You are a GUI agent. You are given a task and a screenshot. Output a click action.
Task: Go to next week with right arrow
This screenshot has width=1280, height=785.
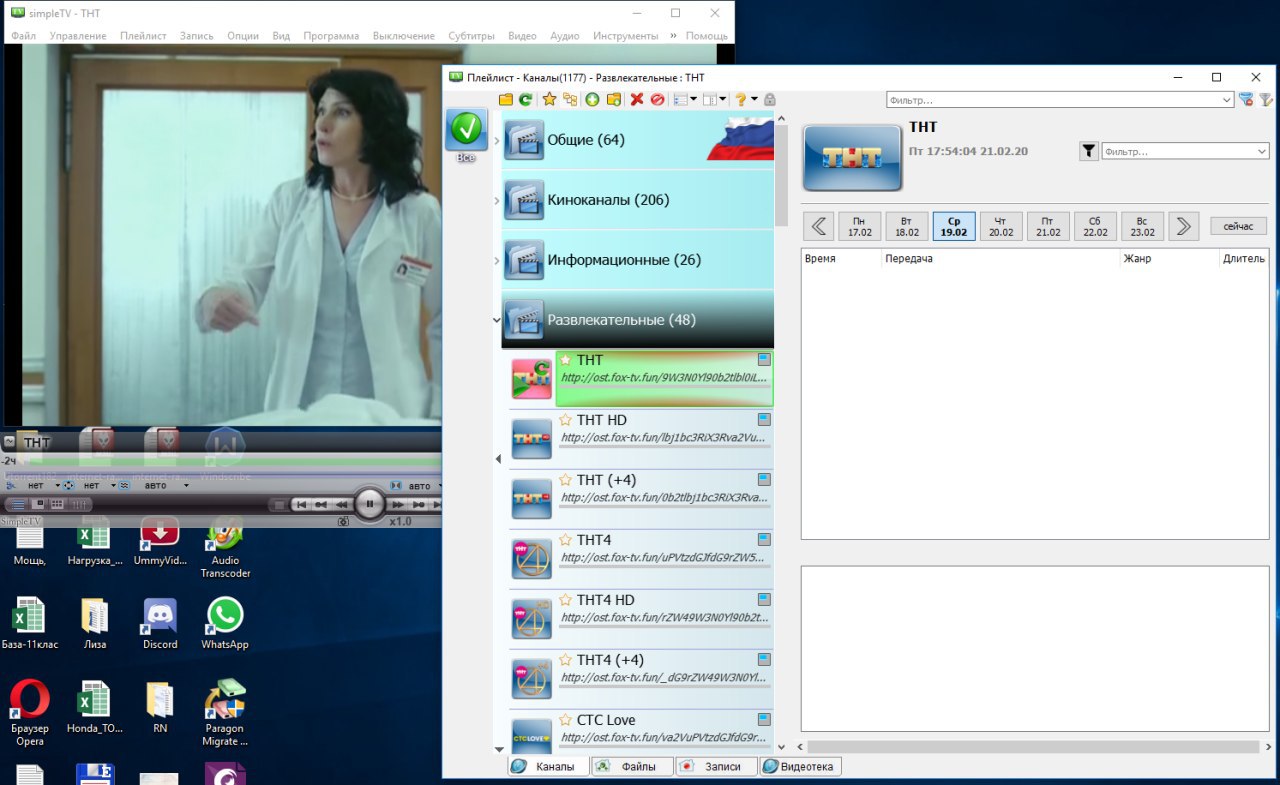[x=1183, y=226]
